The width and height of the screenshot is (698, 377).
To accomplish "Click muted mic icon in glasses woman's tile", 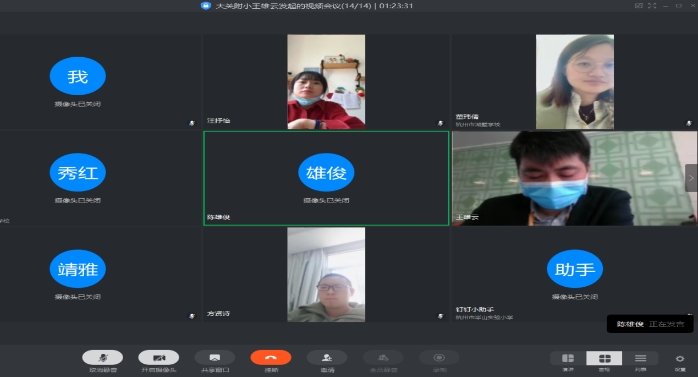I will 689,123.
